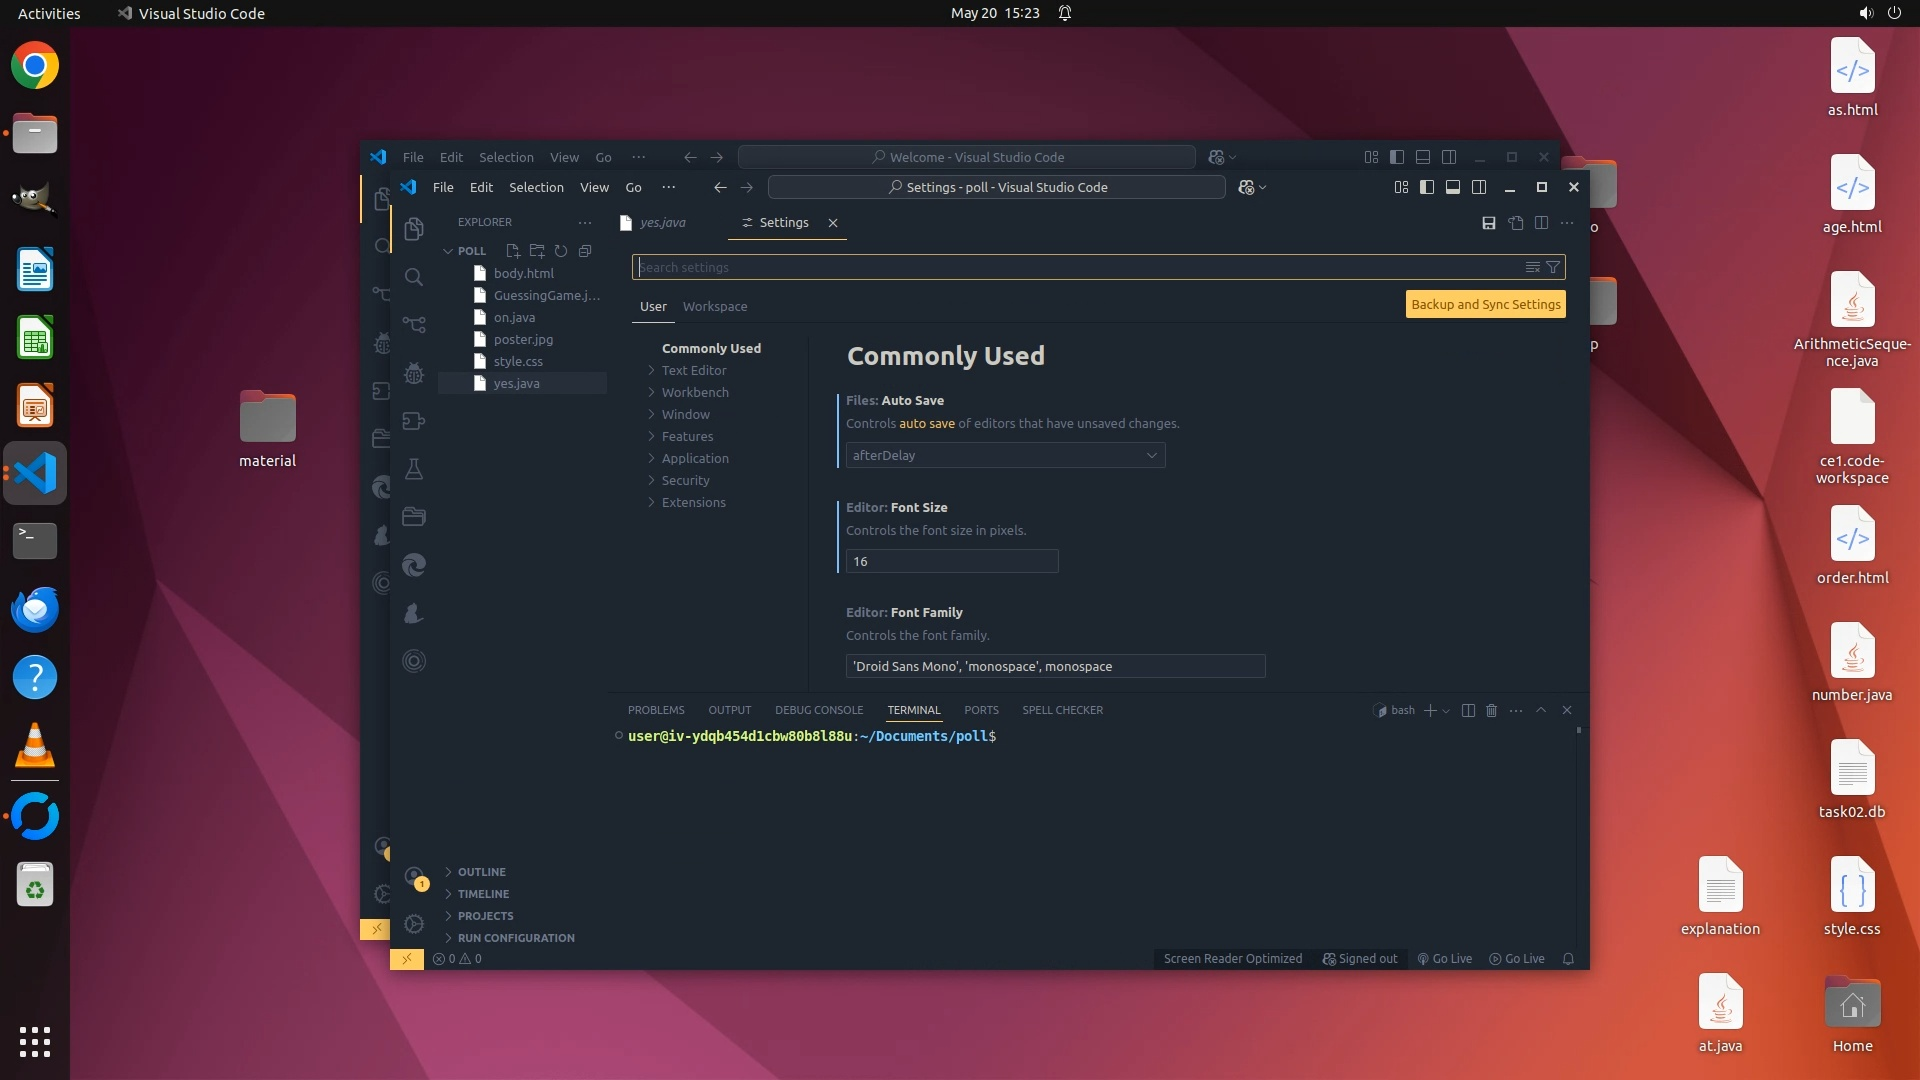
Task: Toggle the secondary side bar
Action: (x=1479, y=187)
